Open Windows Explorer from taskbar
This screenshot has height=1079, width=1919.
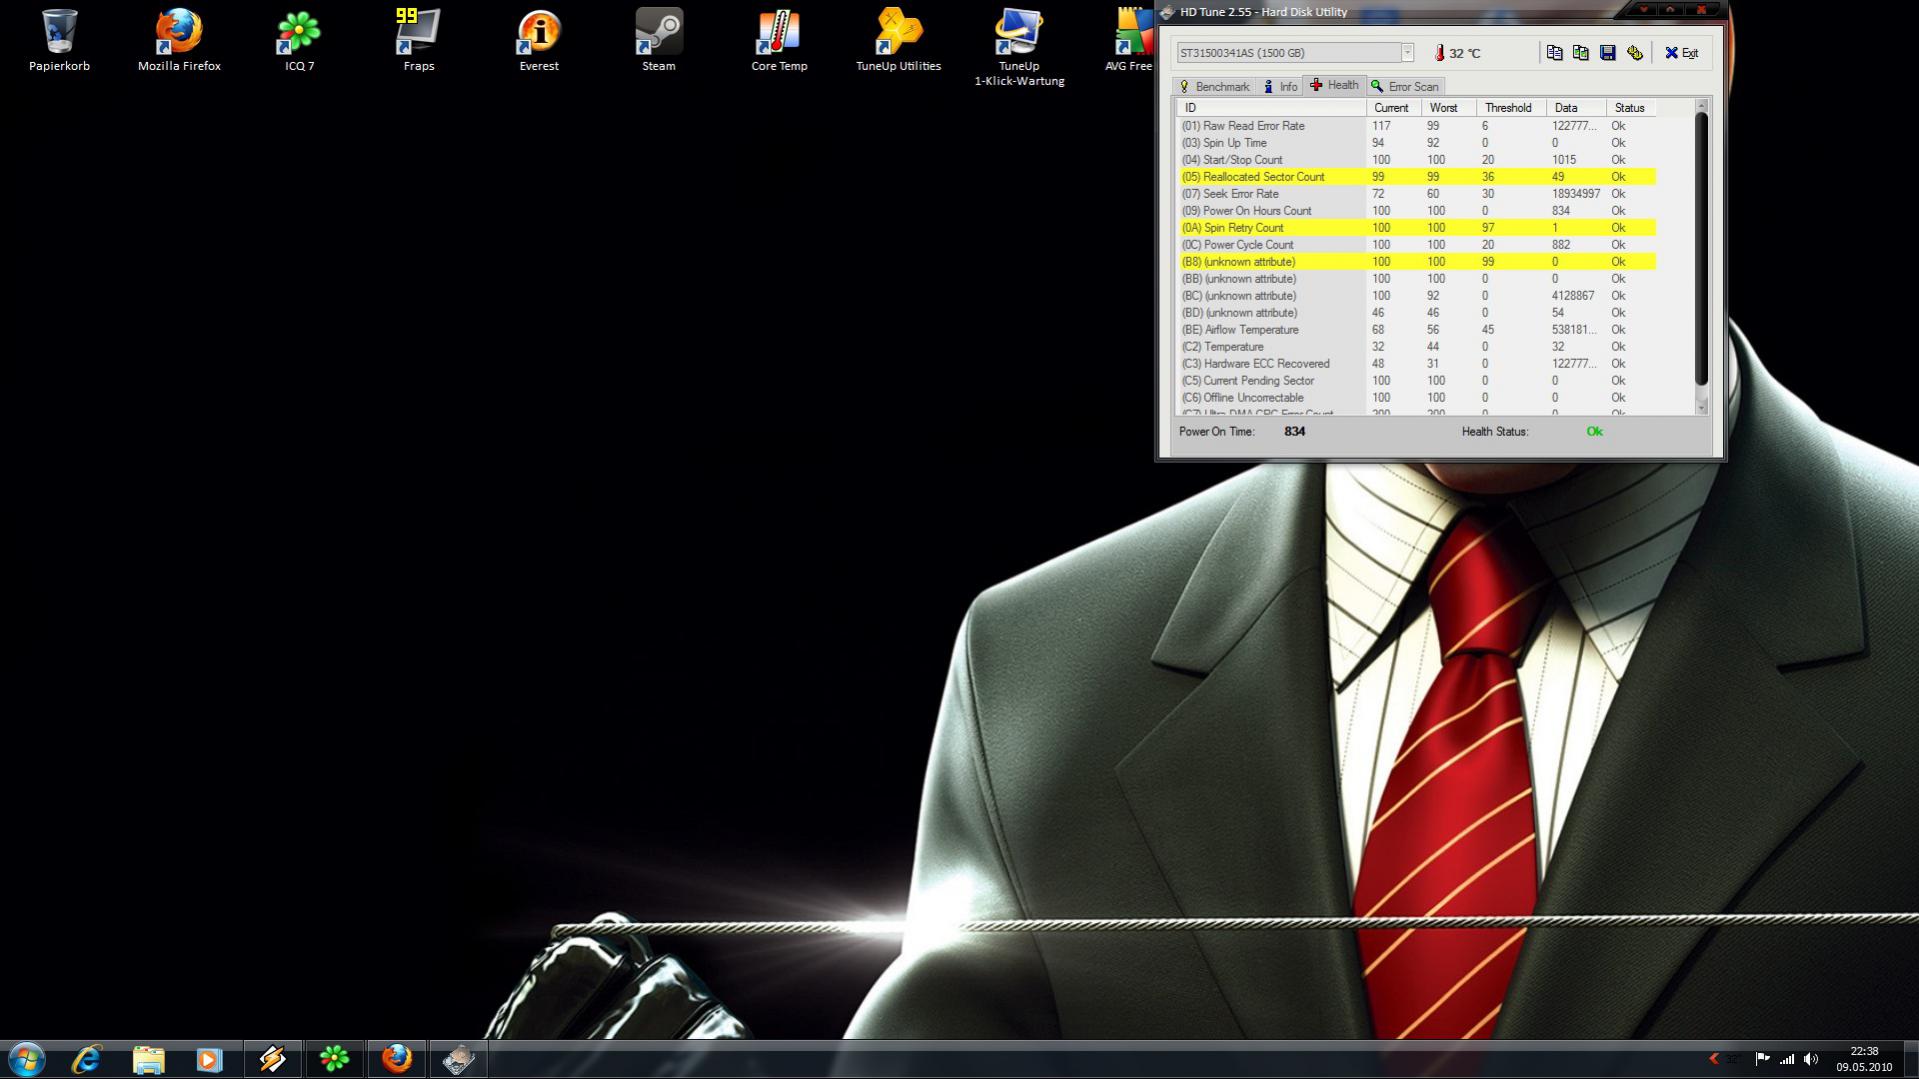[148, 1059]
